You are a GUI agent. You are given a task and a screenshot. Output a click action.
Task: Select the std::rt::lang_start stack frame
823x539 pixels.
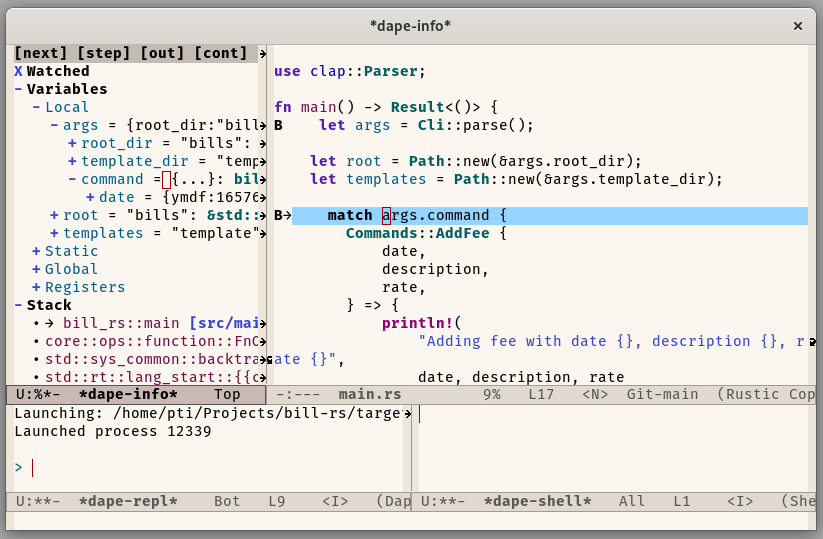pos(152,377)
